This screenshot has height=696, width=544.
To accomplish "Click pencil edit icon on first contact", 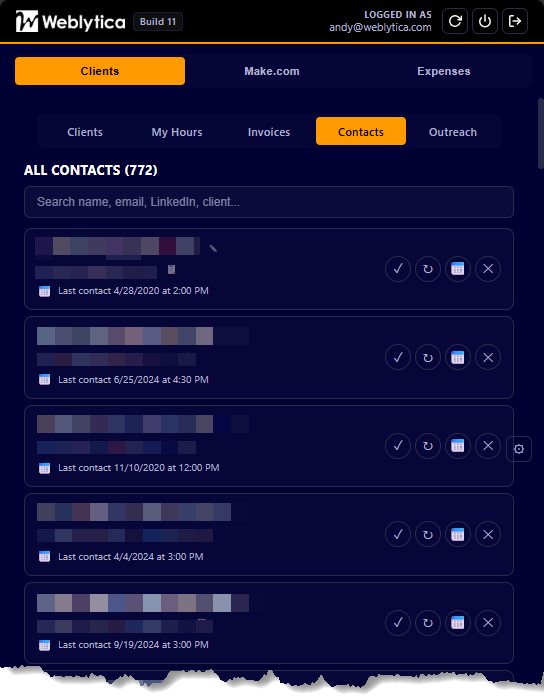I will pos(213,249).
